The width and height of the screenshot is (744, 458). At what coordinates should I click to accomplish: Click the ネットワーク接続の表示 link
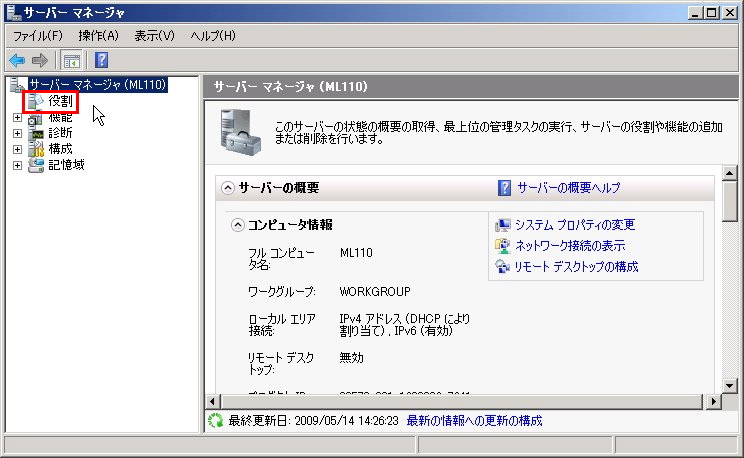click(x=570, y=246)
